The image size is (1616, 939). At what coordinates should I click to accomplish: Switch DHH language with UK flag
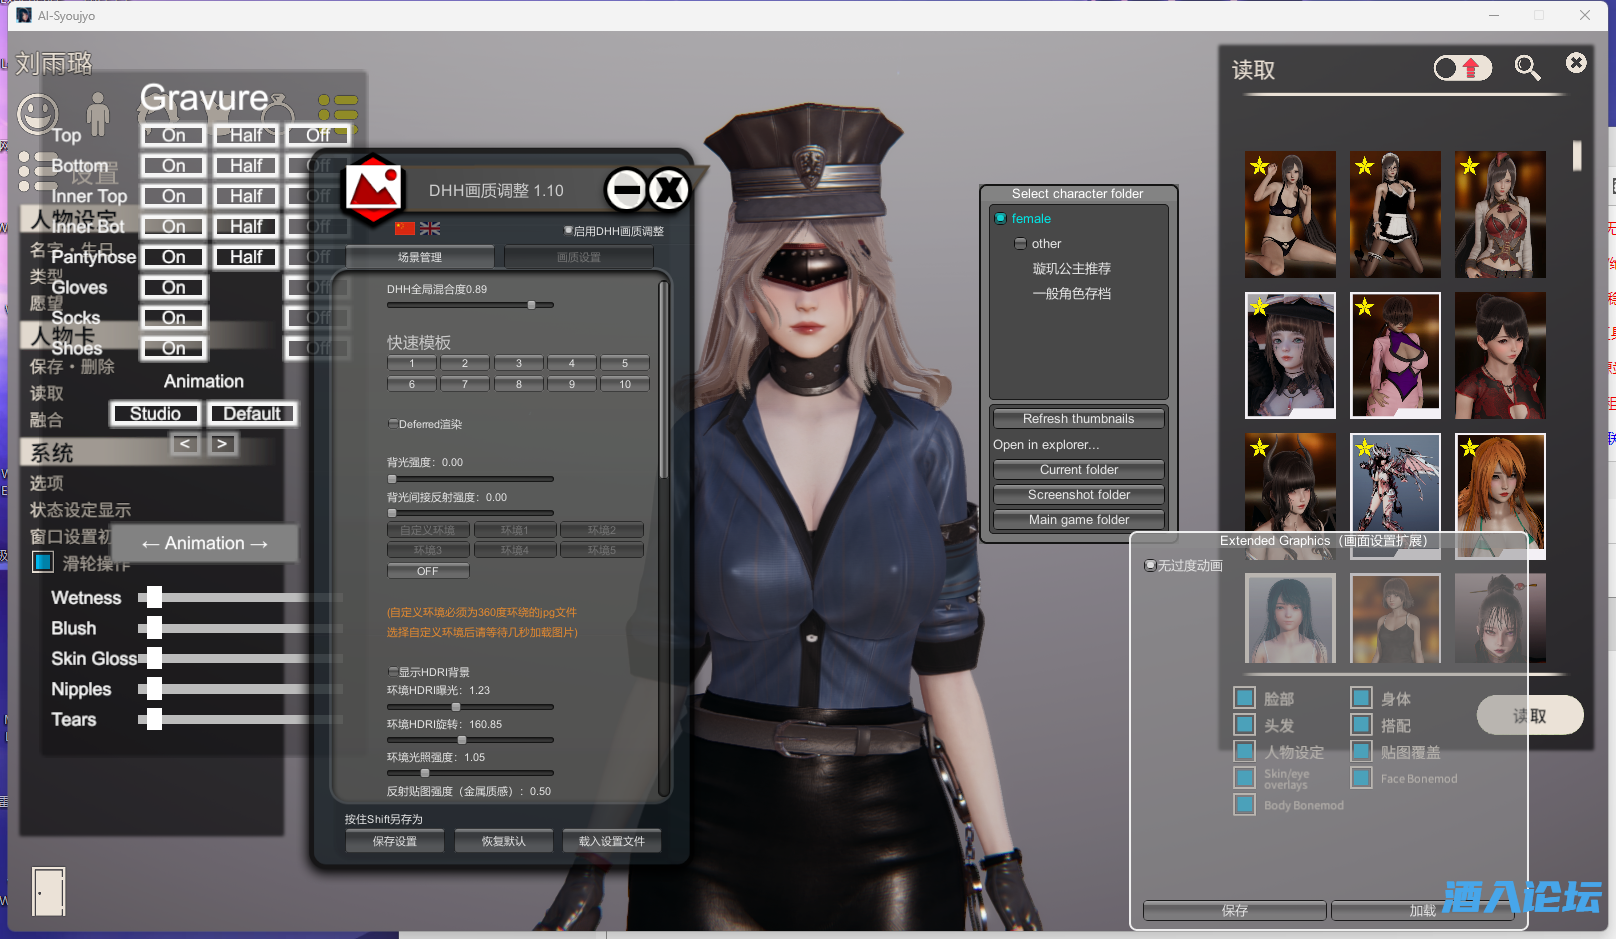coord(430,229)
